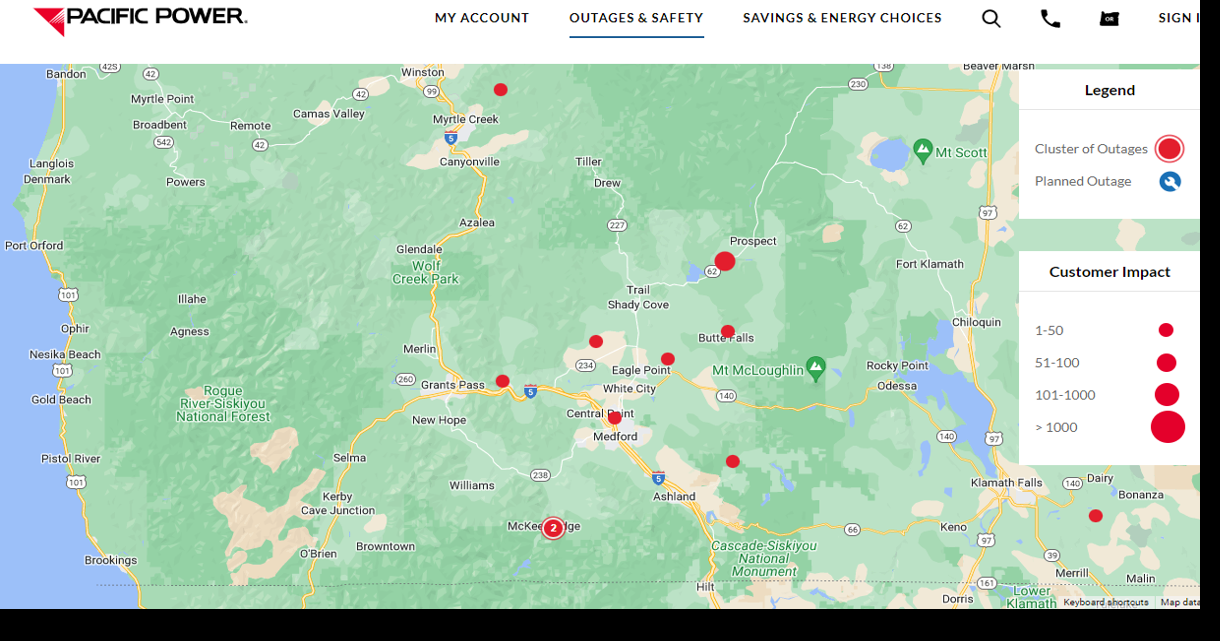The image size is (1220, 641).
Task: Open the Outages & Safety menu
Action: [x=636, y=18]
